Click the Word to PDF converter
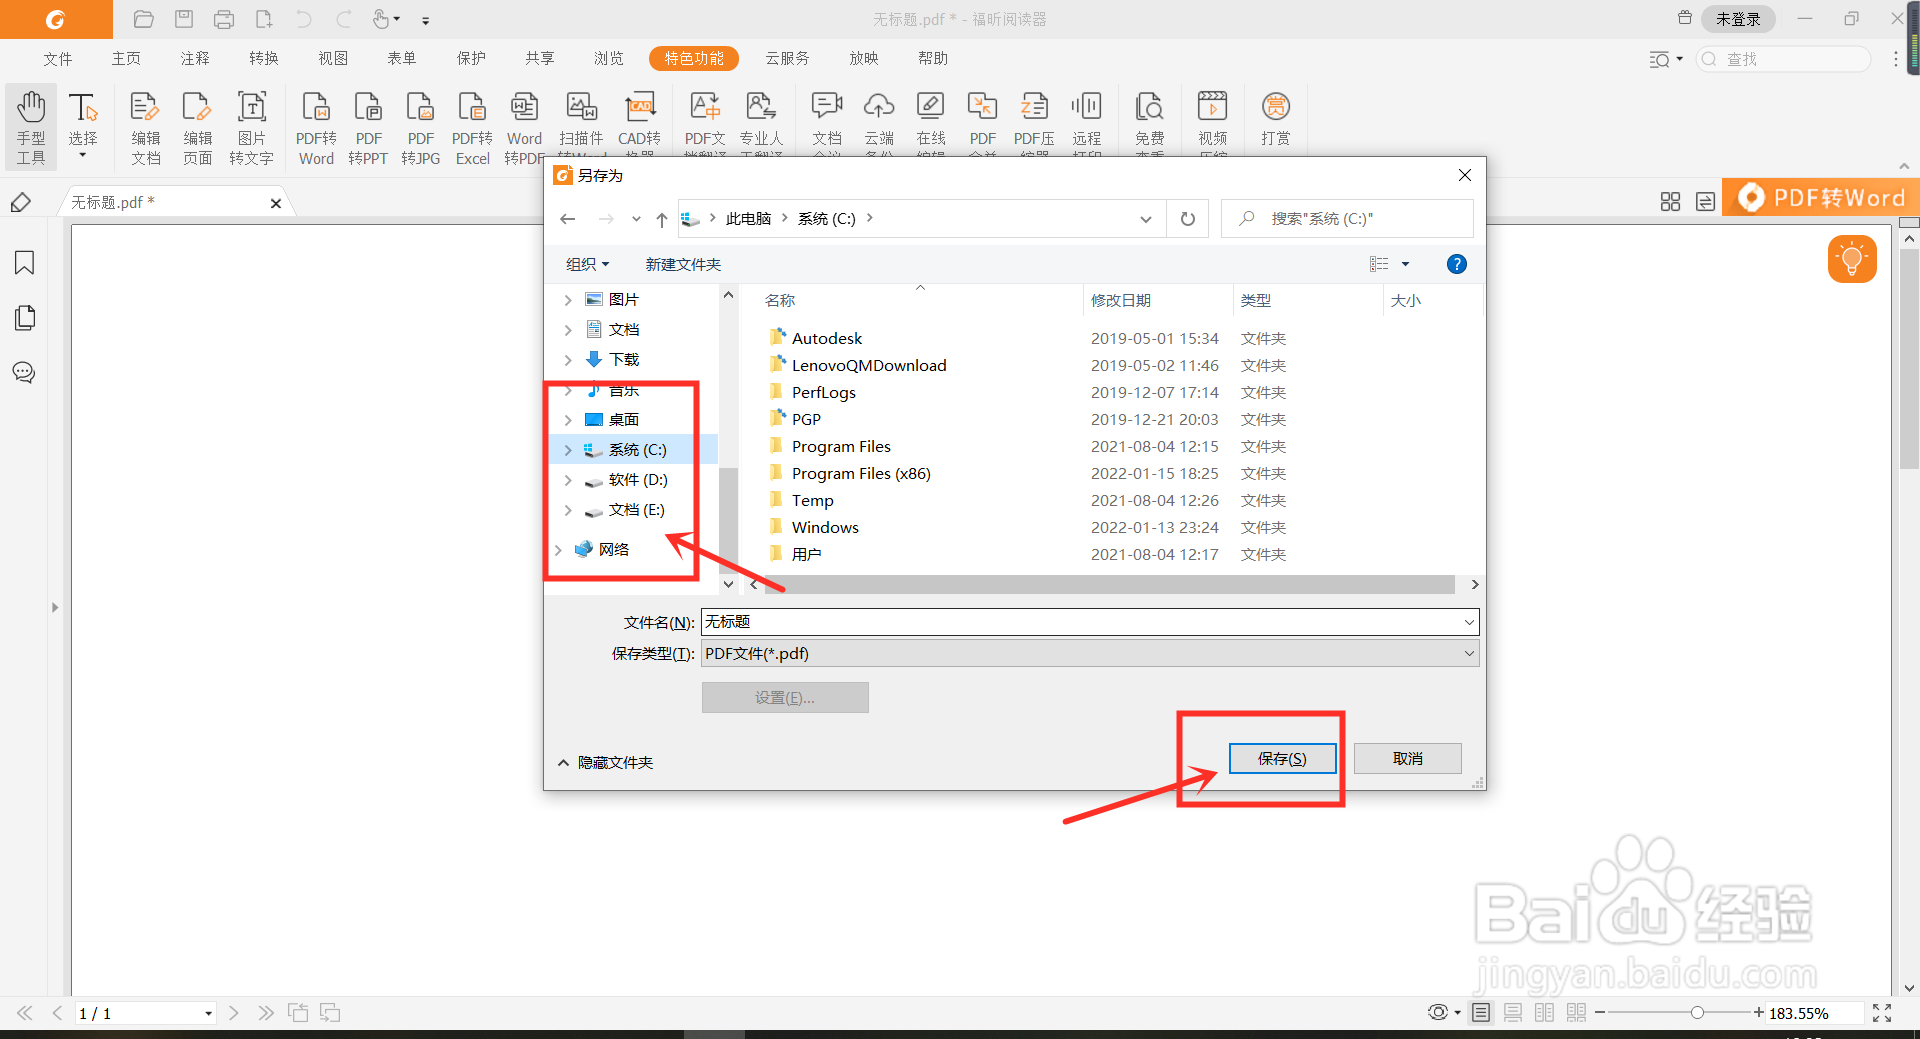 (x=524, y=126)
